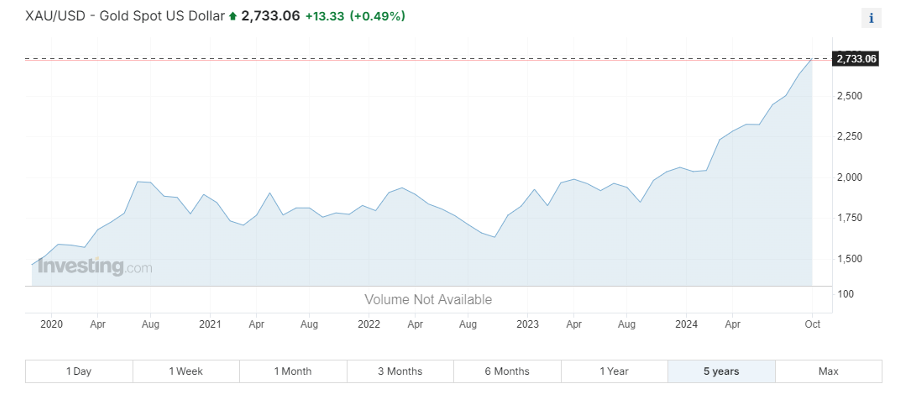906x400 pixels.
Task: Click the green up-arrow price indicator
Action: [x=233, y=17]
